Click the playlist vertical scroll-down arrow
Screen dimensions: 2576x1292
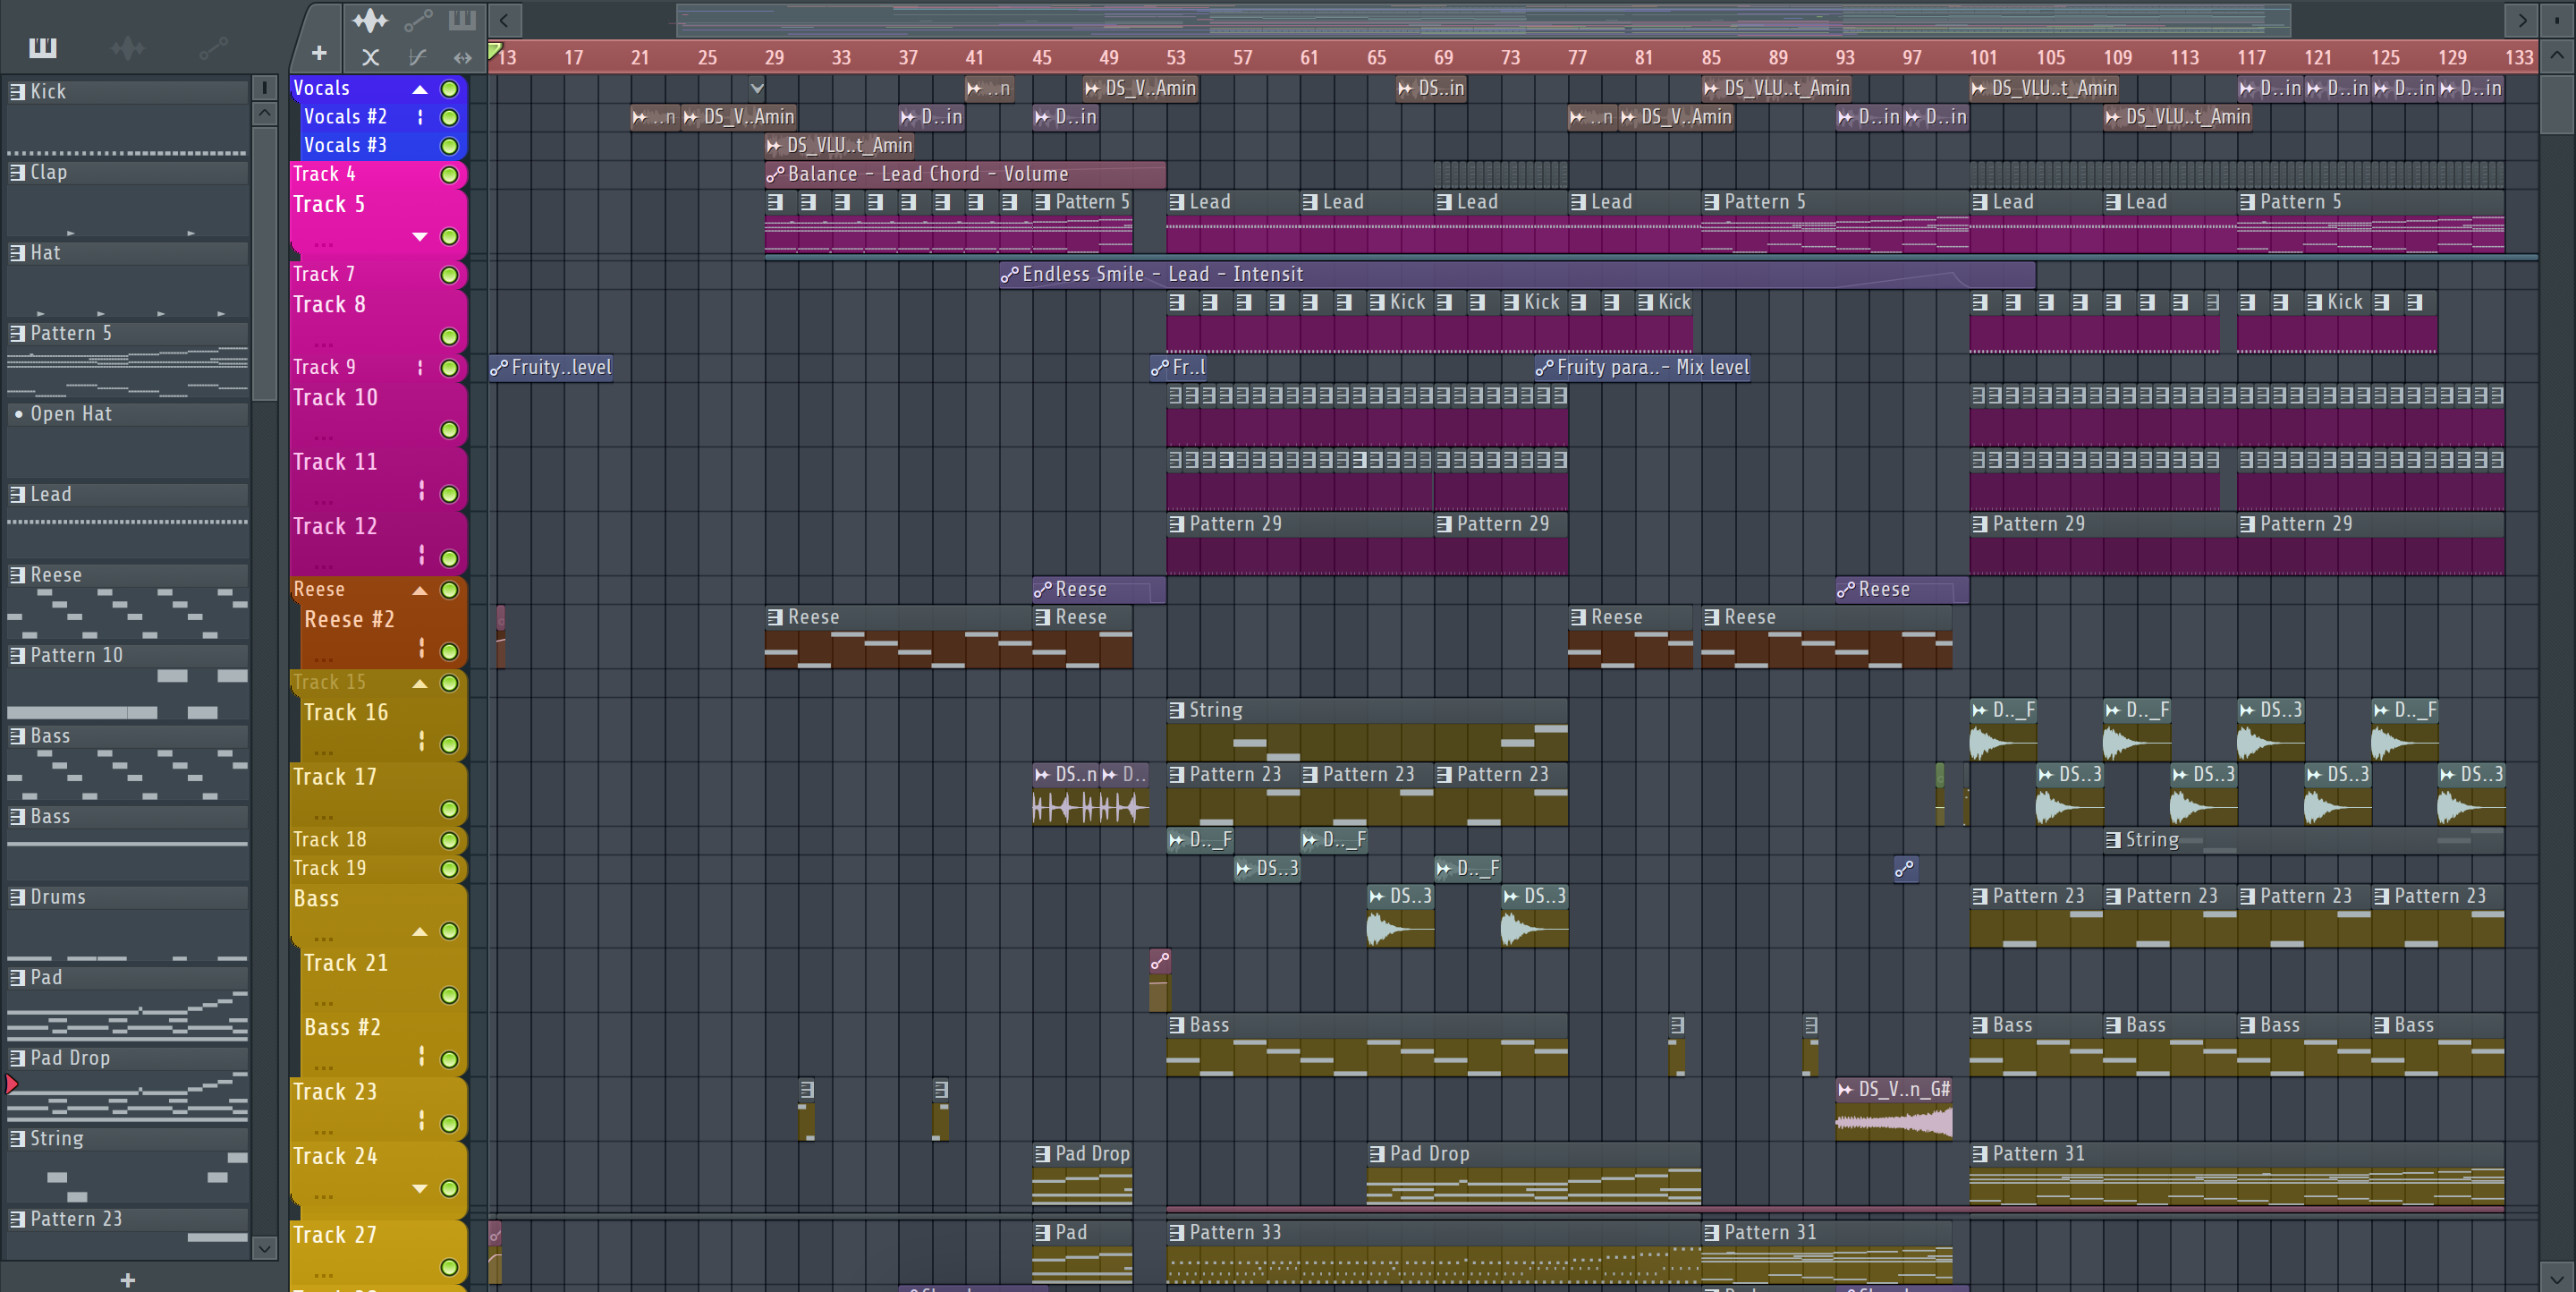click(2557, 1277)
